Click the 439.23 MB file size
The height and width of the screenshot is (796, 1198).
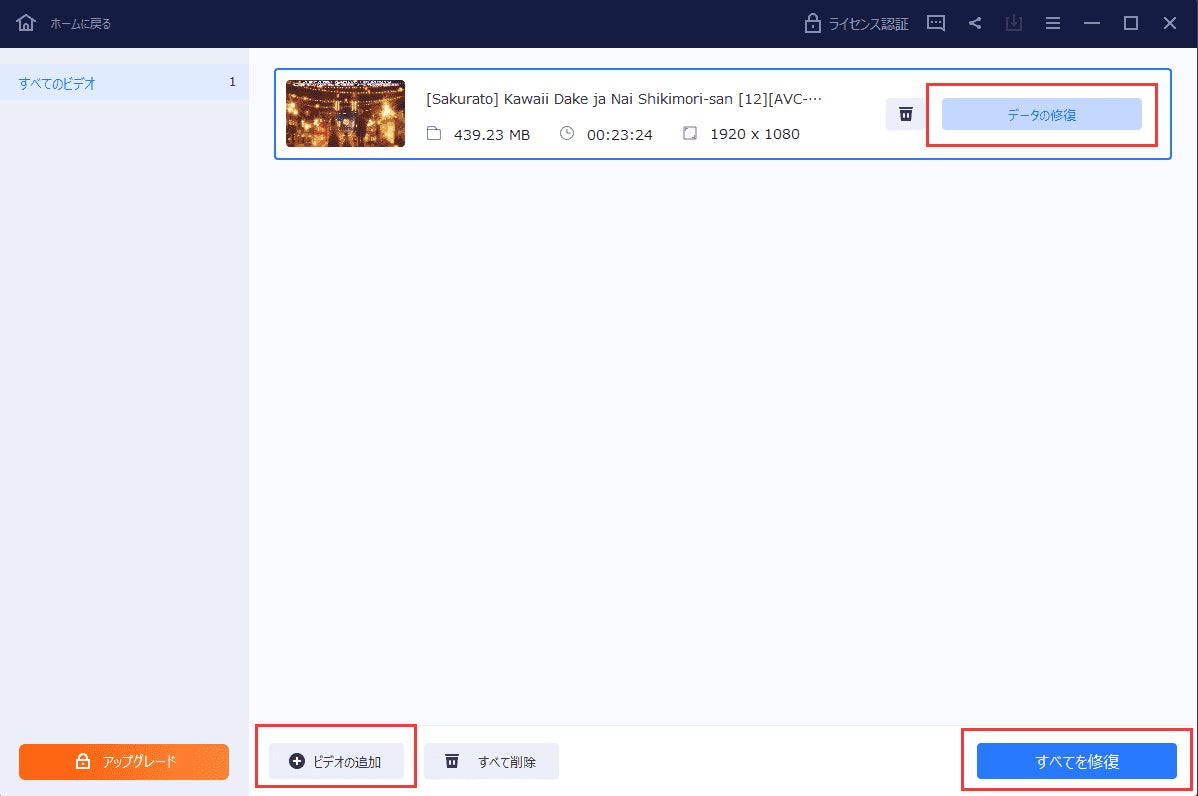coord(492,134)
